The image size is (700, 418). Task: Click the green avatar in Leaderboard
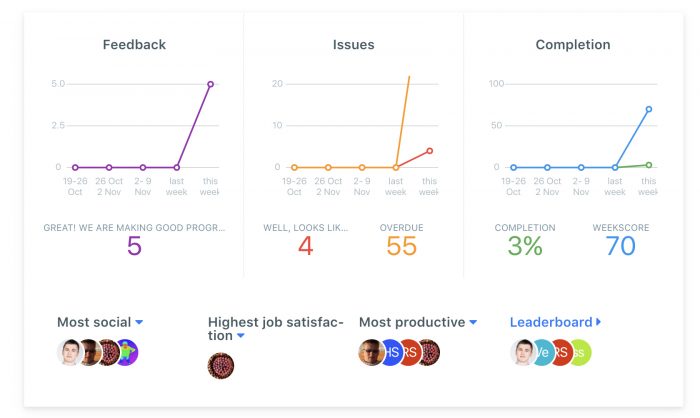click(x=581, y=352)
